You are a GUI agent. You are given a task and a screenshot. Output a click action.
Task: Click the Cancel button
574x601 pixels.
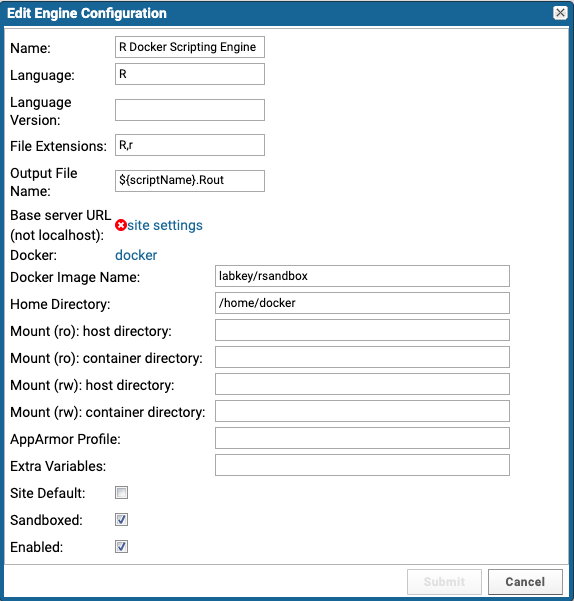coord(525,582)
